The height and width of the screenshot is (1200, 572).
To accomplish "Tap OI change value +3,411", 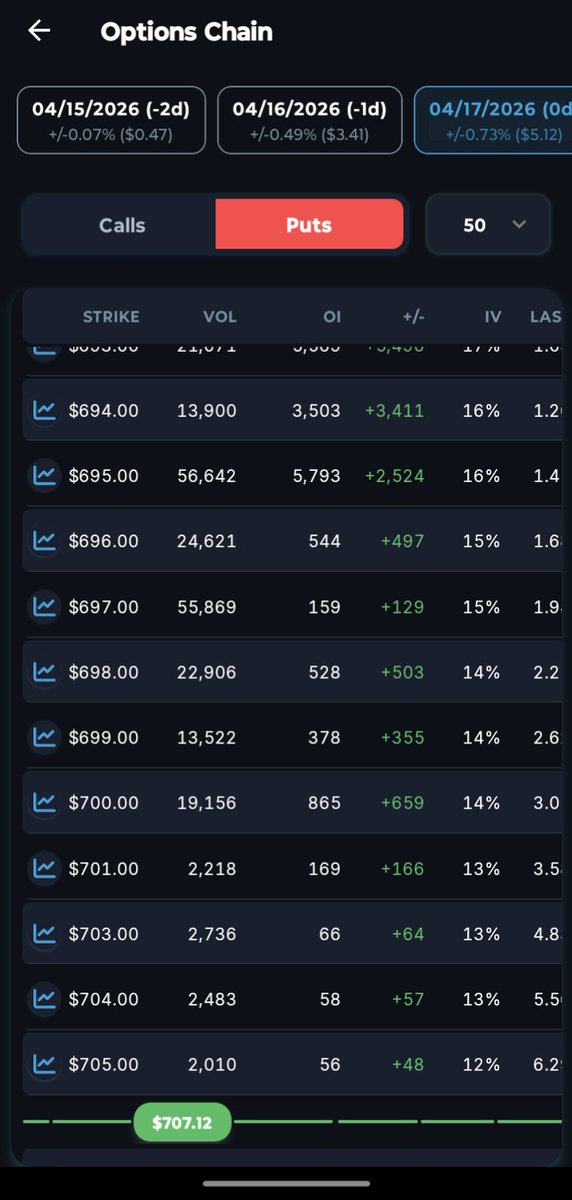I will [x=395, y=410].
